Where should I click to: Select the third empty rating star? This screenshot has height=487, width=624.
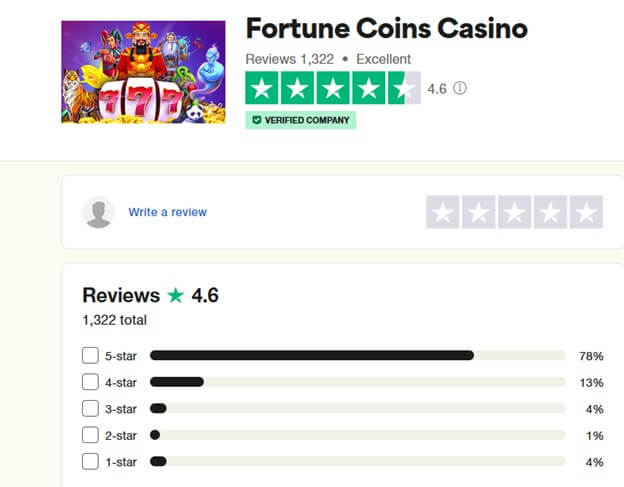[515, 212]
